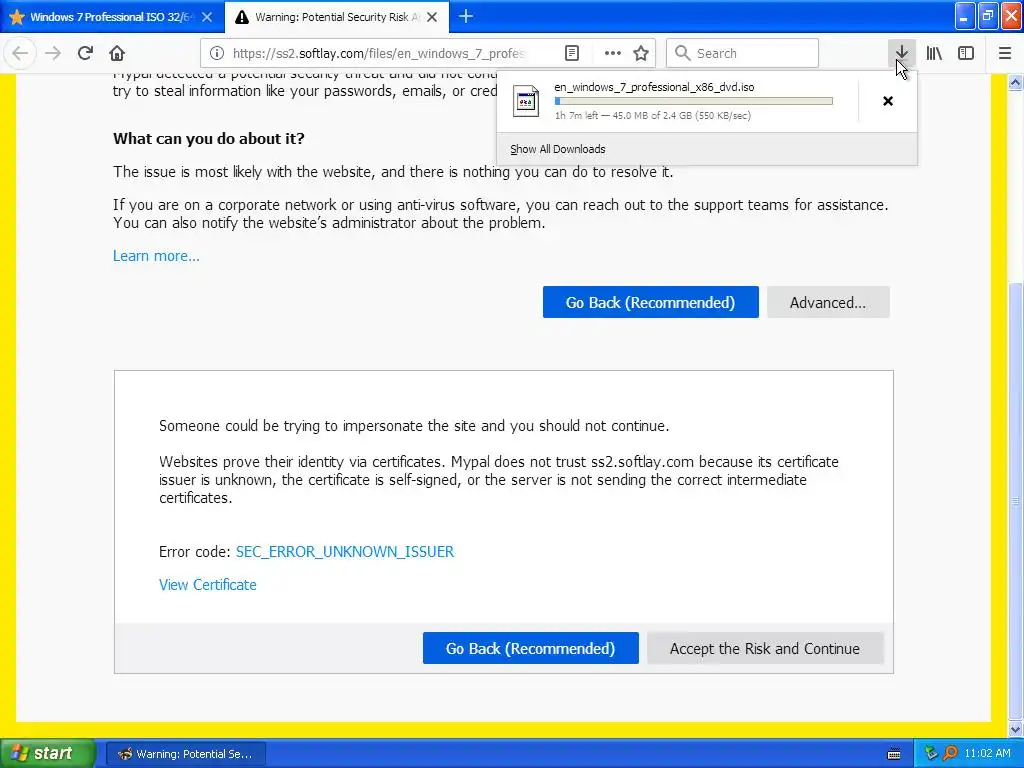Show the sidebars icon
Viewport: 1024px width, 768px height.
(x=966, y=53)
